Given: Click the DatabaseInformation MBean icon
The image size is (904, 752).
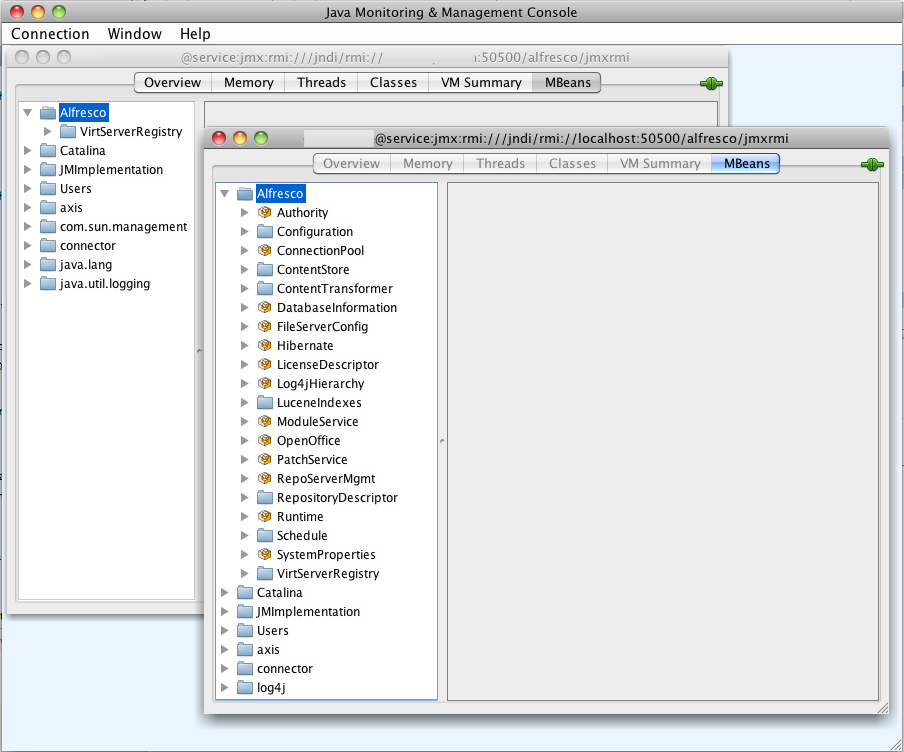Looking at the screenshot, I should tap(265, 308).
